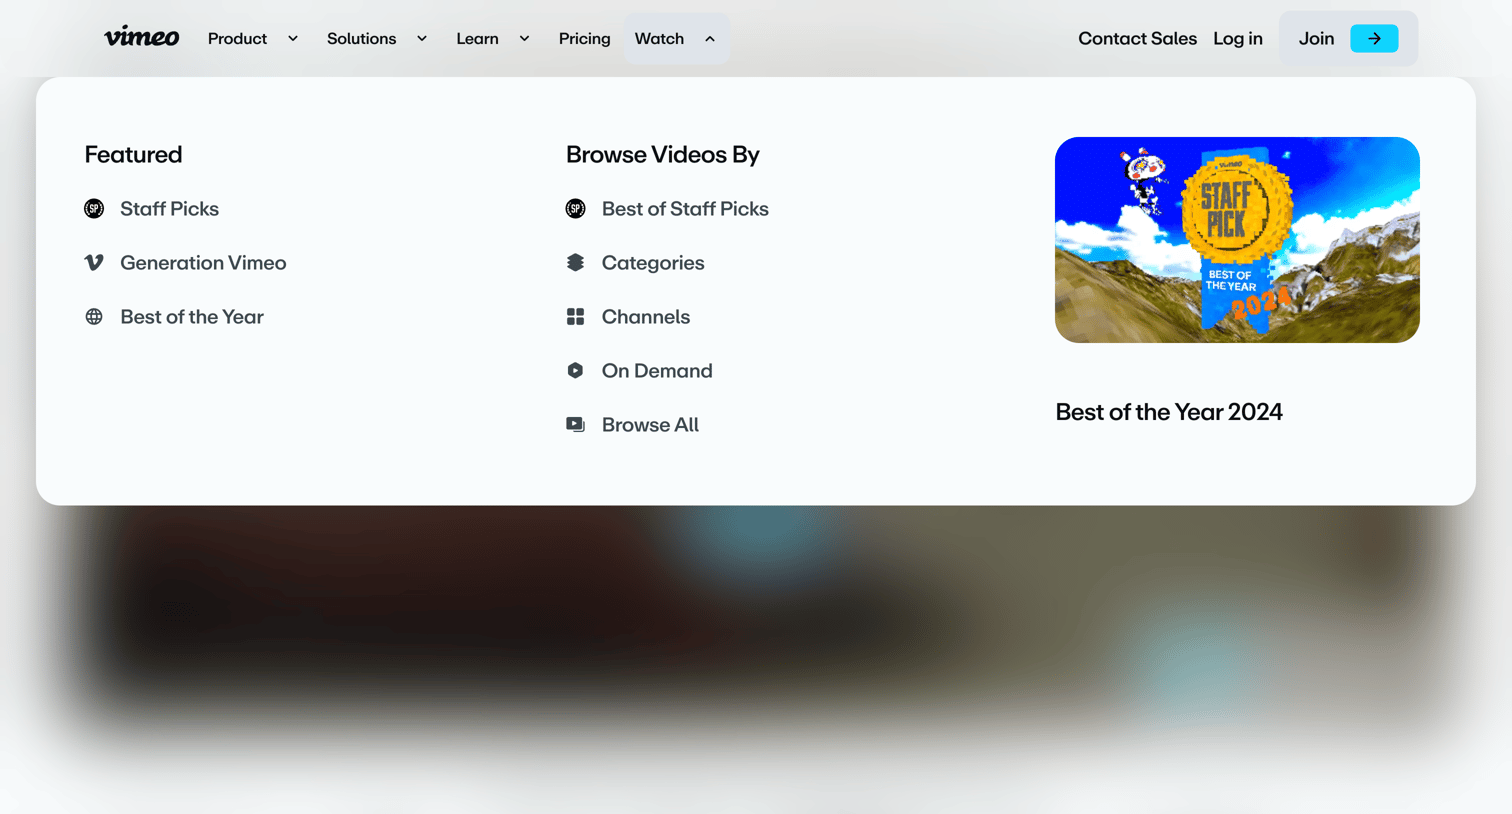
Task: Collapse the Watch menu chevron
Action: [710, 39]
